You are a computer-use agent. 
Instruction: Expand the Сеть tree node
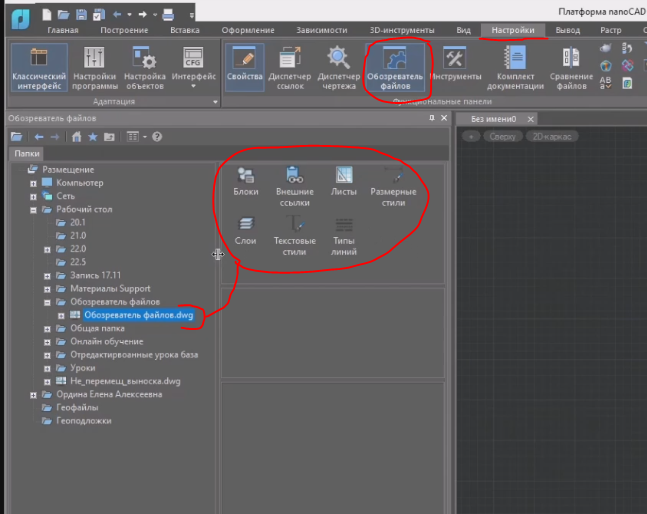point(33,197)
